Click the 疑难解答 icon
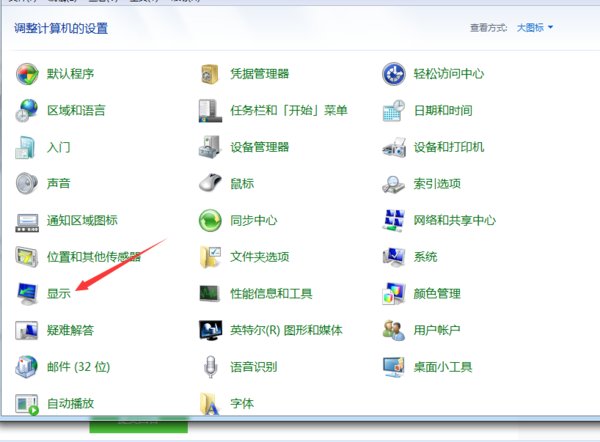 (x=27, y=331)
